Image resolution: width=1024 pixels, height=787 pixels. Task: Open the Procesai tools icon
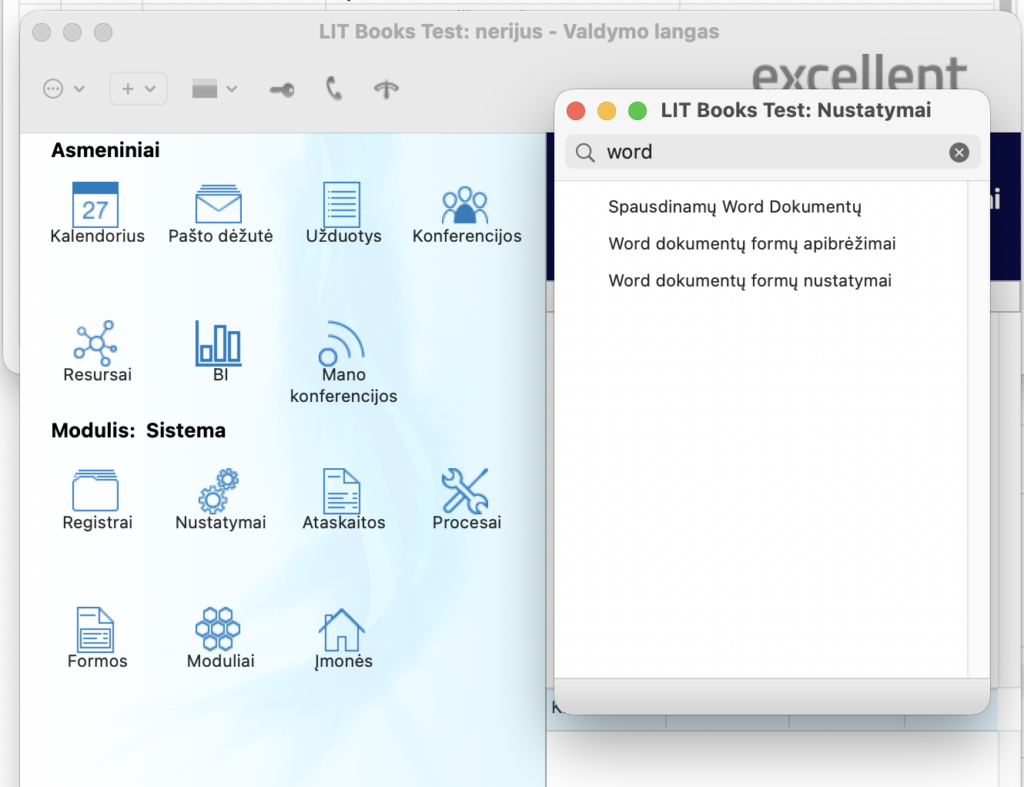[465, 490]
